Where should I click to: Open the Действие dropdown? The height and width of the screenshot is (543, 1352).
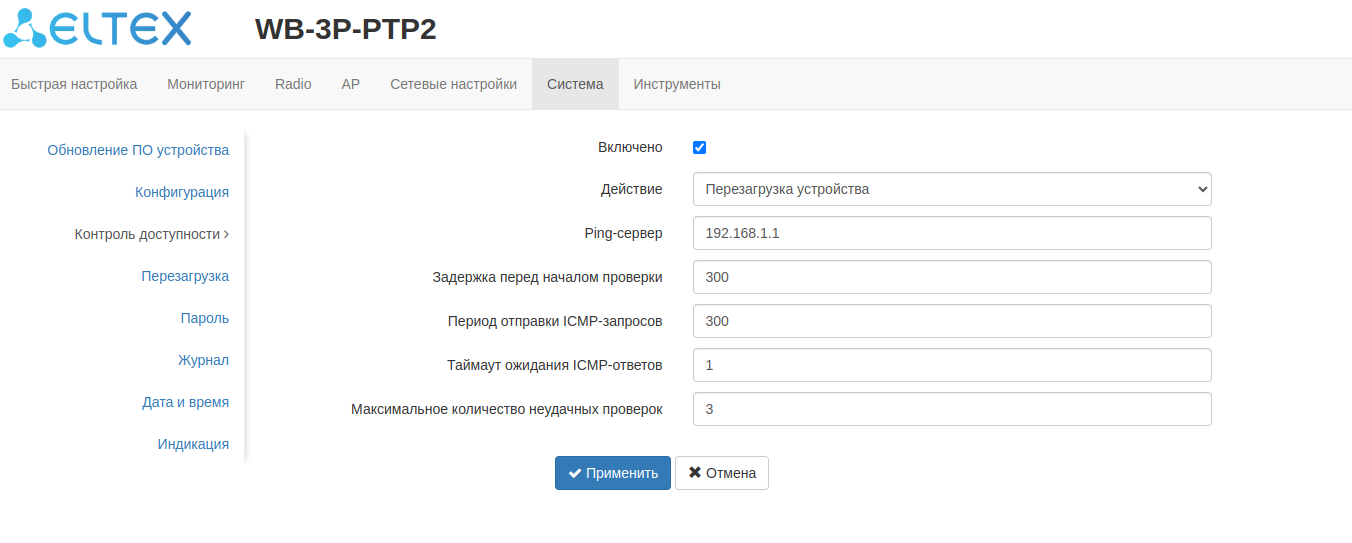pyautogui.click(x=951, y=189)
